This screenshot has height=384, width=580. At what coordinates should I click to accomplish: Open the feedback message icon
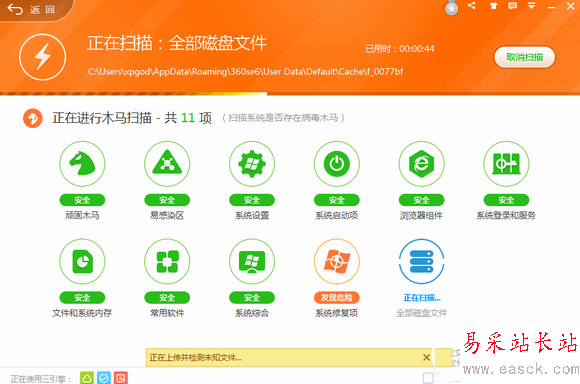coord(512,6)
